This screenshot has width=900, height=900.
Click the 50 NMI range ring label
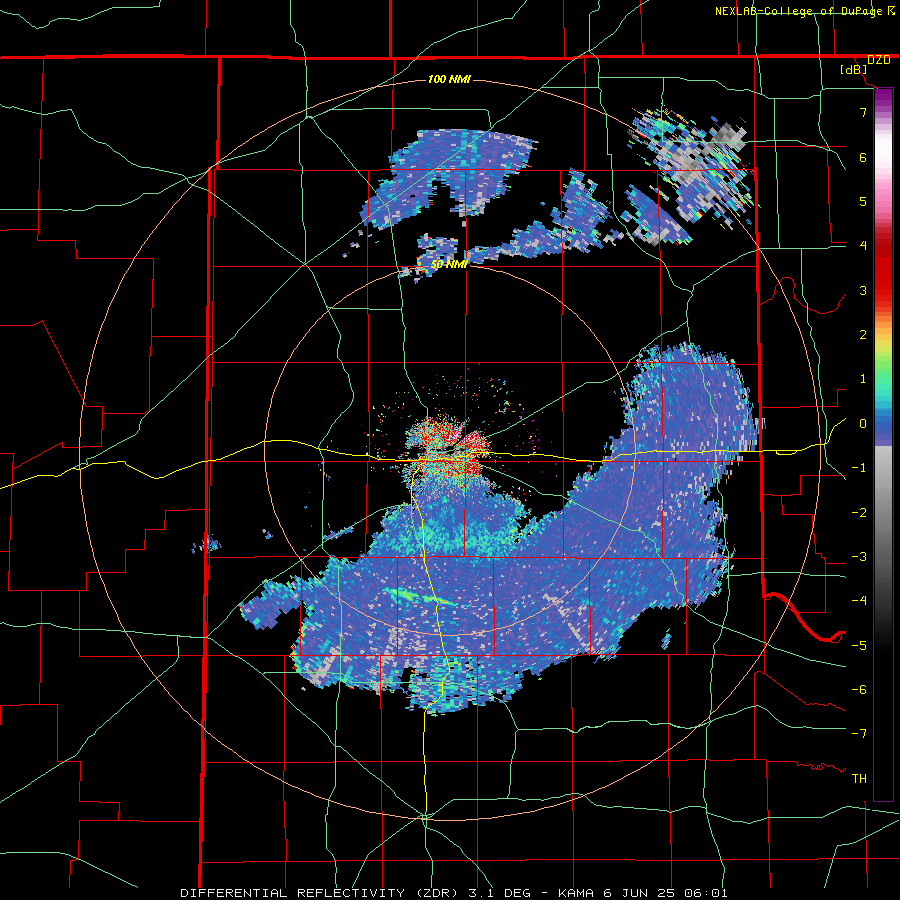[449, 265]
